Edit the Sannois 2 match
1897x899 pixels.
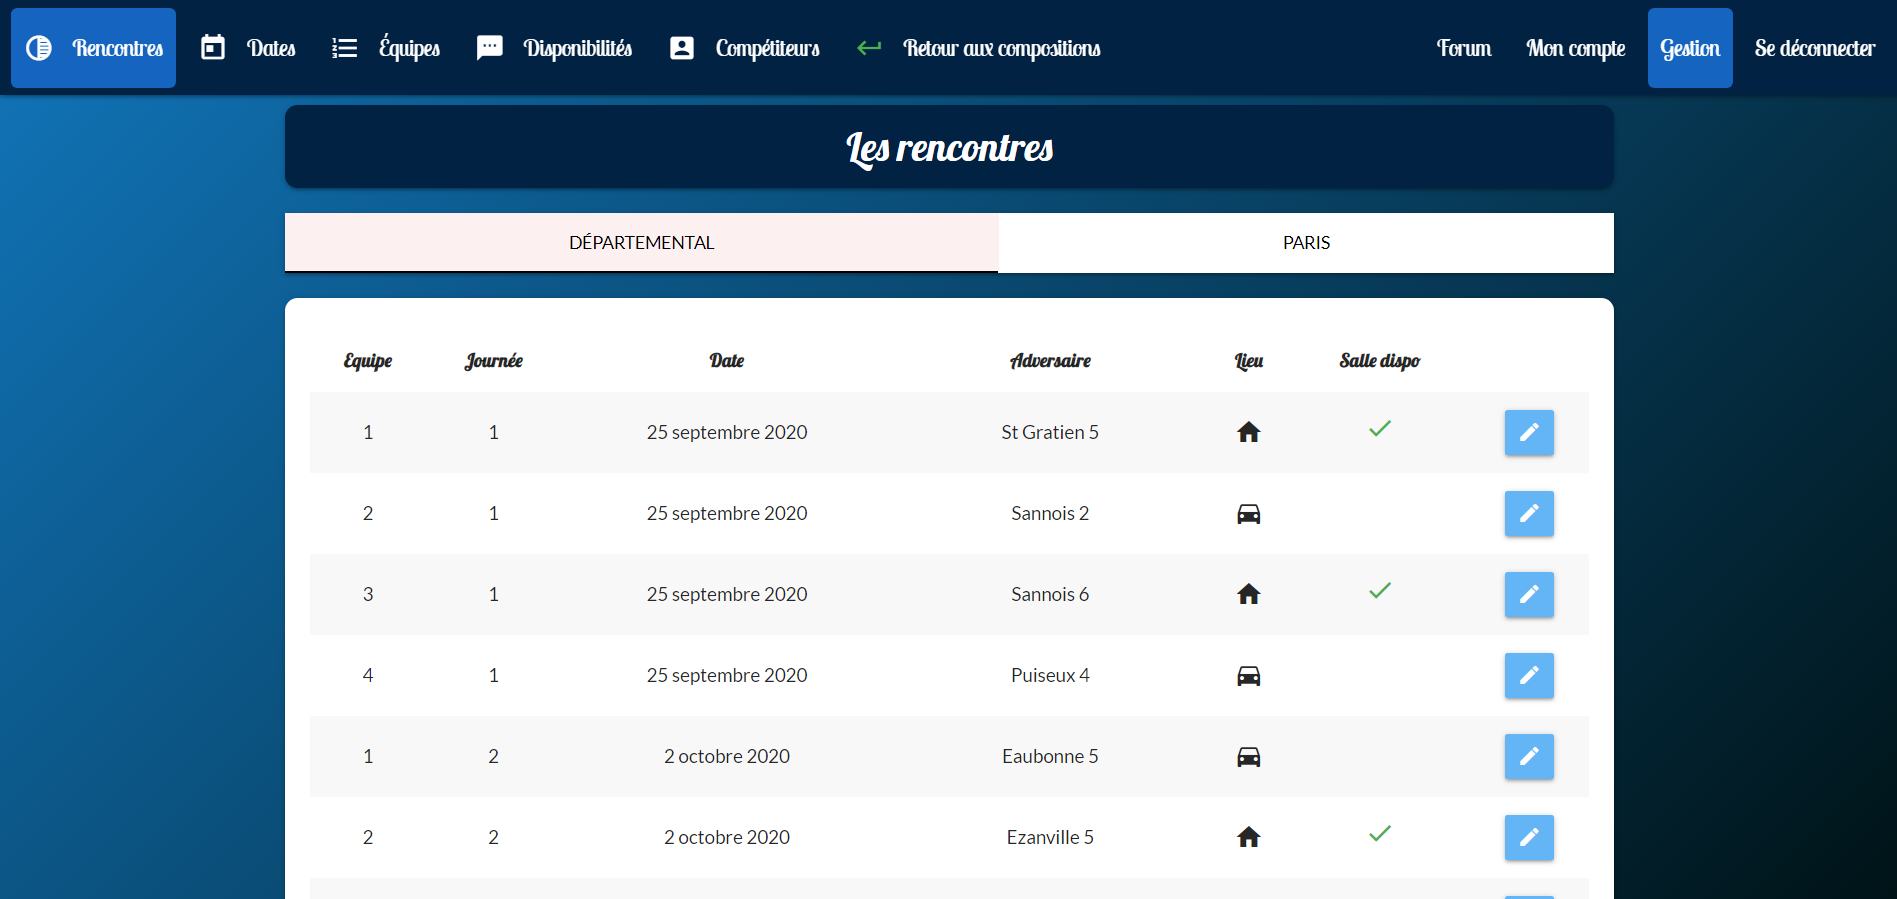point(1529,513)
